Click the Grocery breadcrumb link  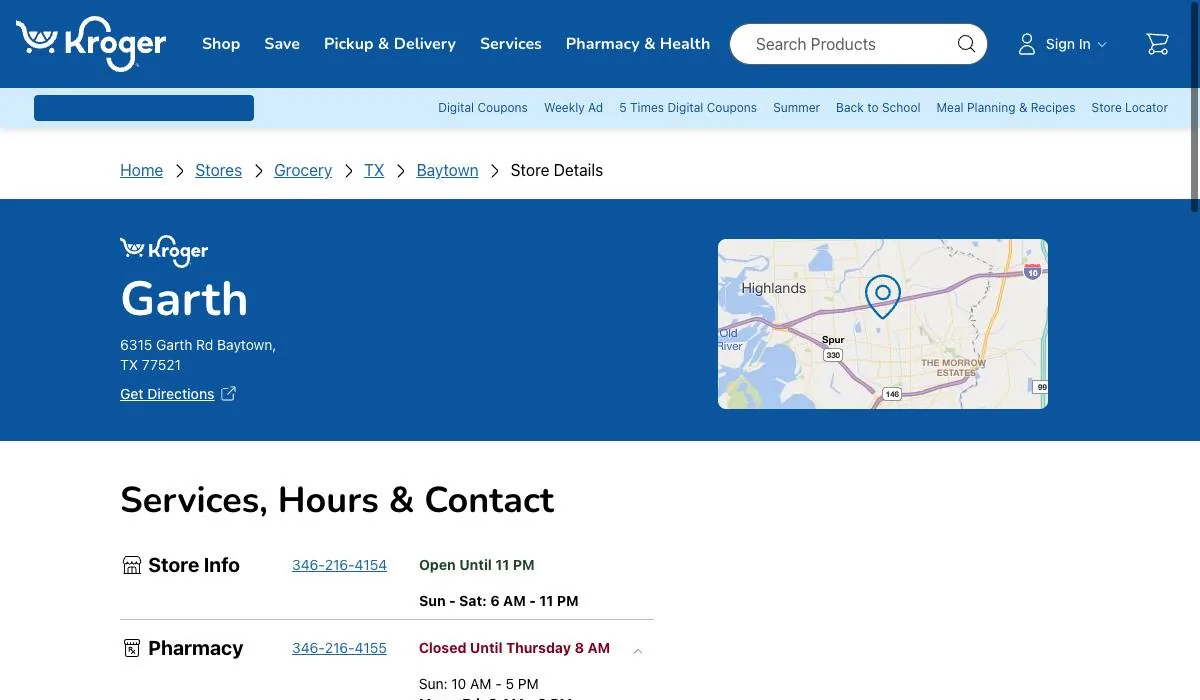click(x=303, y=171)
